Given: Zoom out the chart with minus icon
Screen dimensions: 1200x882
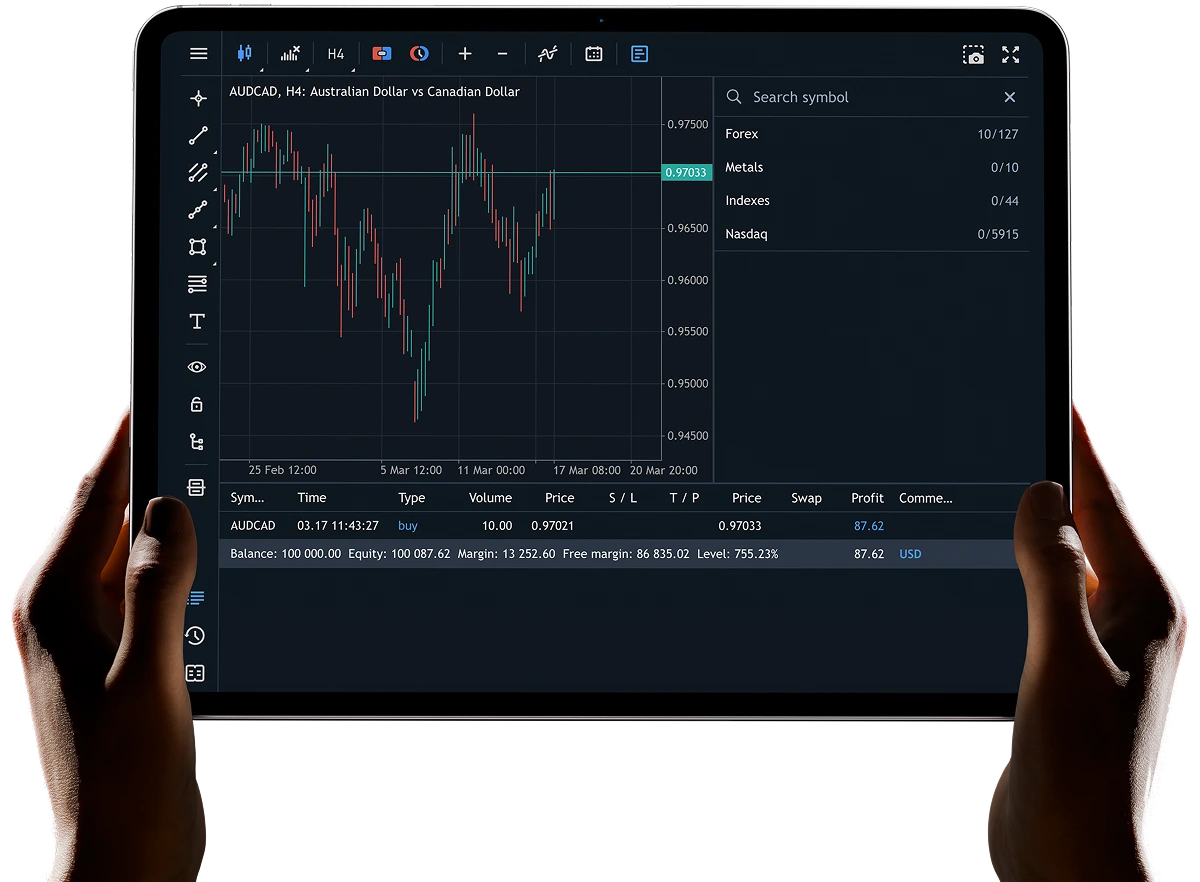Looking at the screenshot, I should pyautogui.click(x=502, y=54).
